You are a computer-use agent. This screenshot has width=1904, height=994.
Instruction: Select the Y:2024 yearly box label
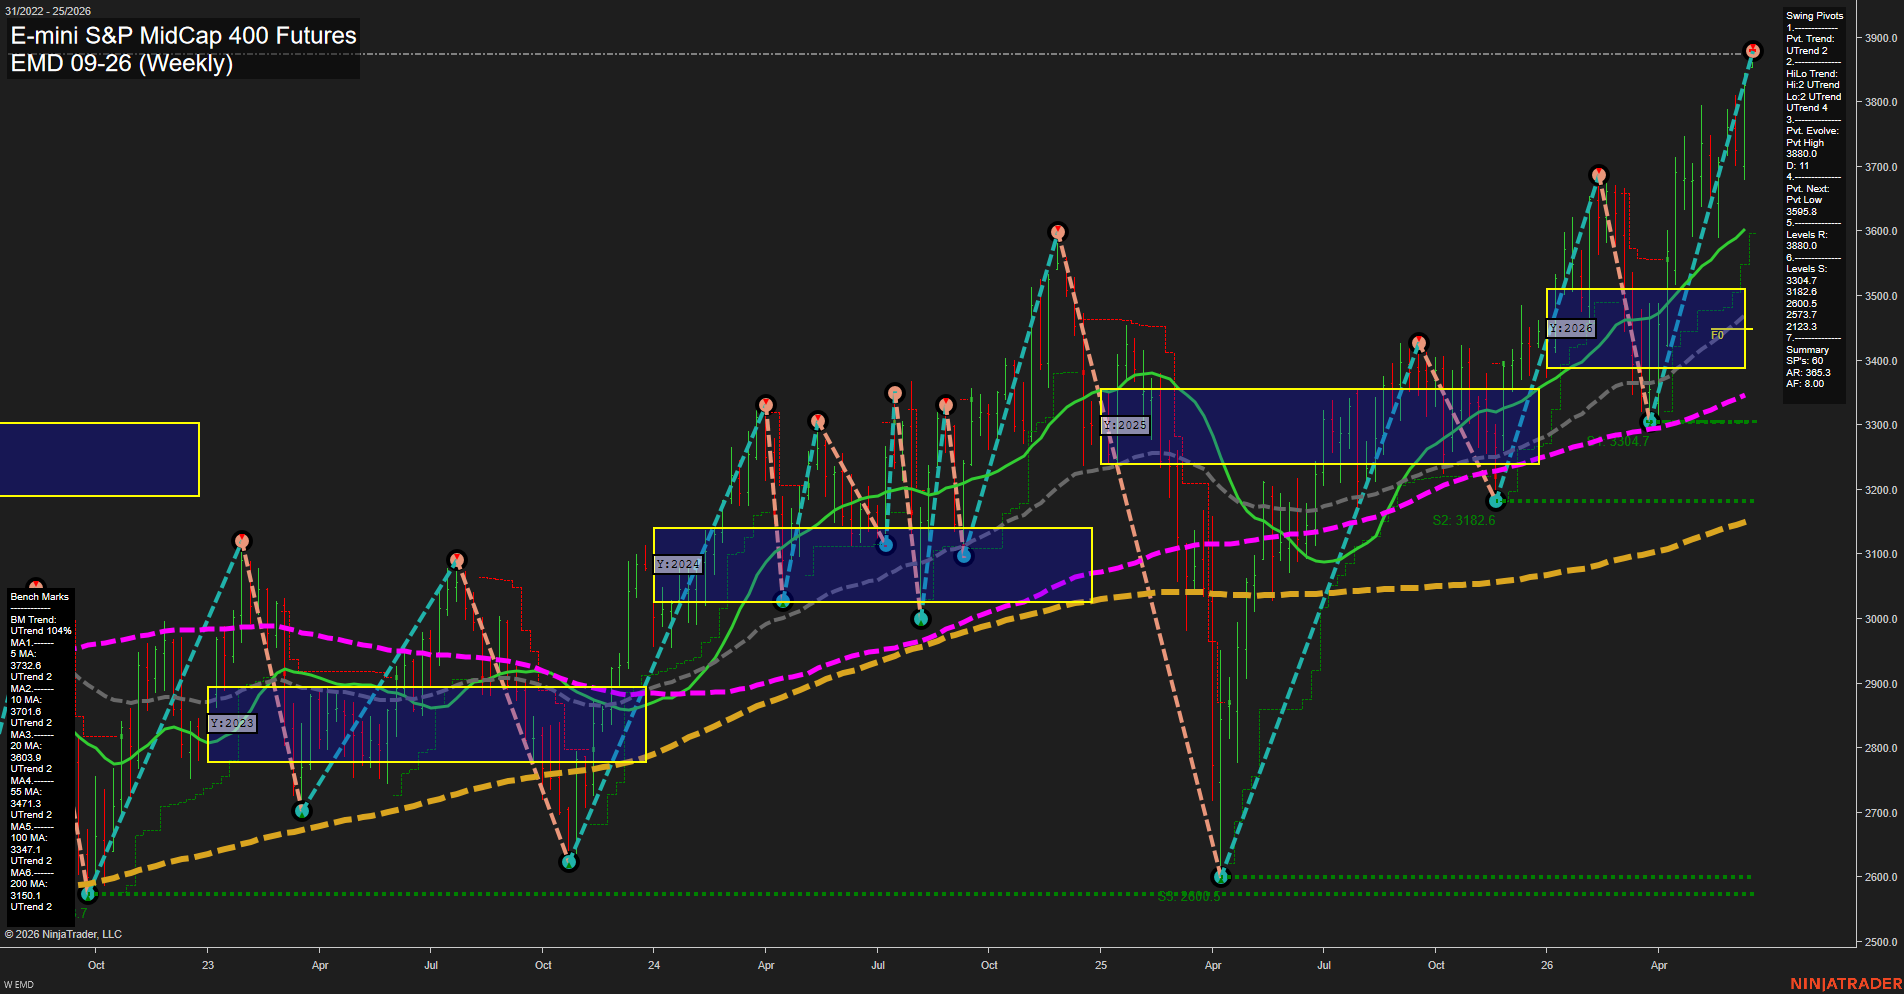point(678,564)
